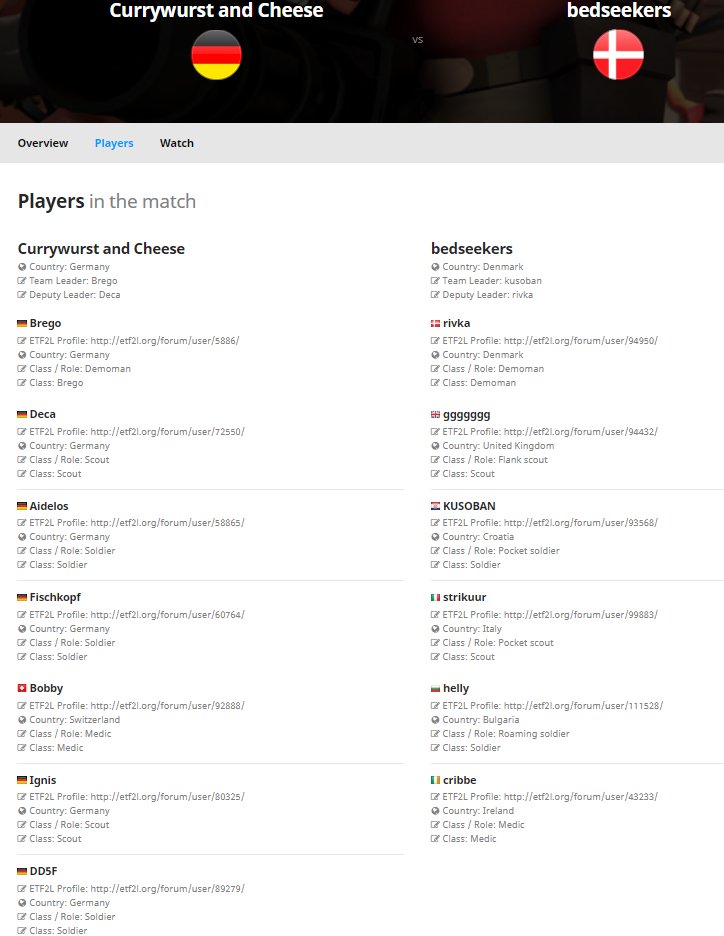Select player name KUSOBAN
The width and height of the screenshot is (724, 936).
[469, 506]
